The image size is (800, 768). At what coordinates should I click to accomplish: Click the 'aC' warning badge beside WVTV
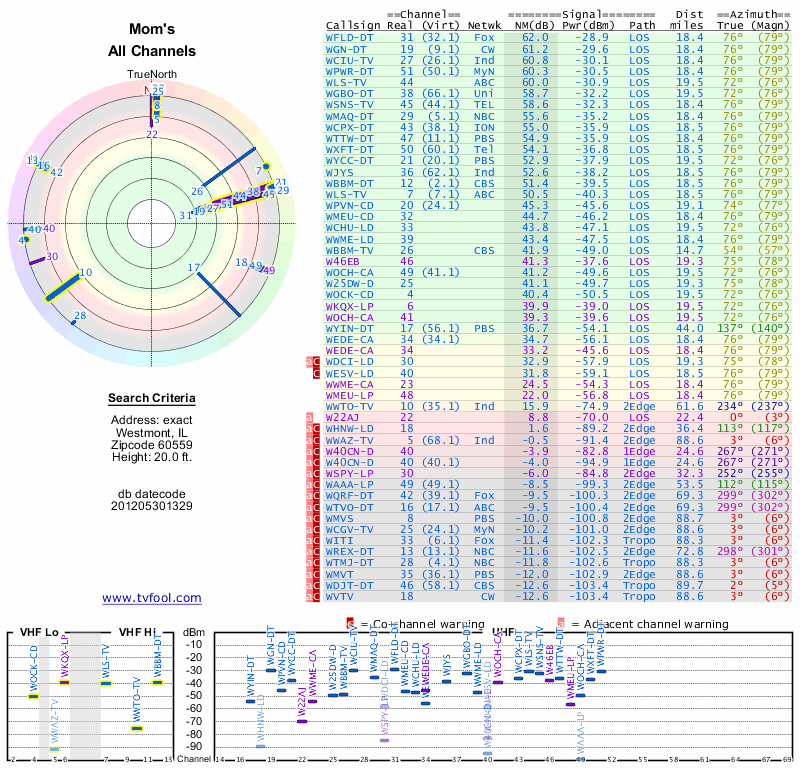(x=313, y=597)
